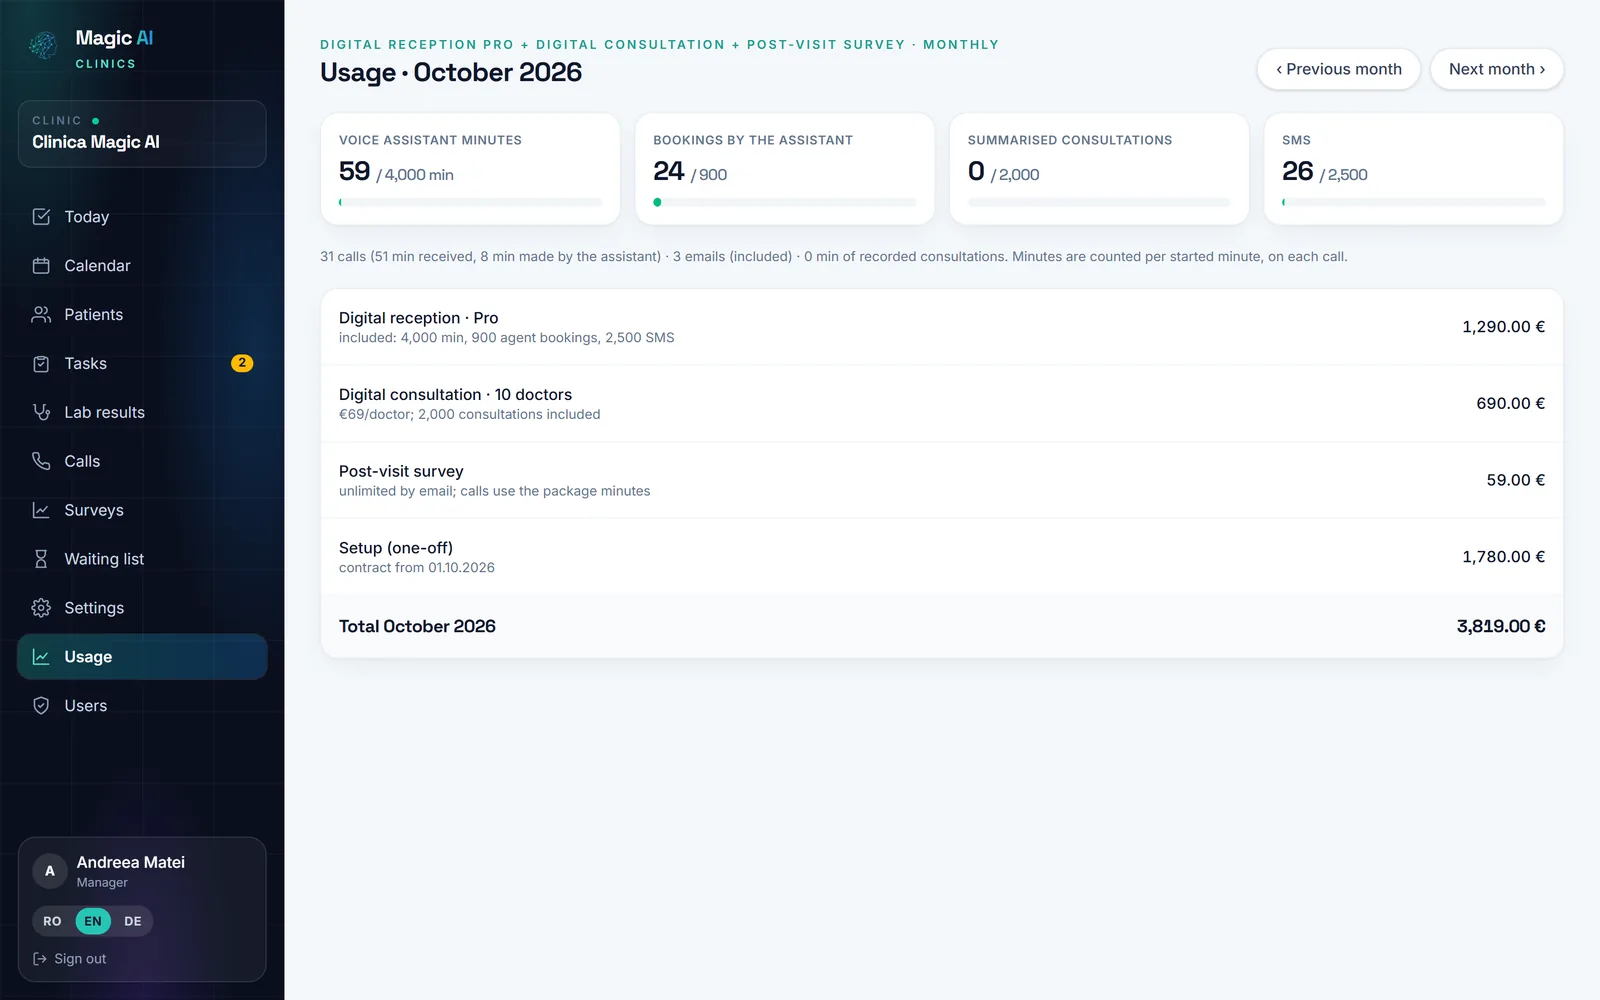Switch language to DE
1600x1000 pixels.
[133, 921]
